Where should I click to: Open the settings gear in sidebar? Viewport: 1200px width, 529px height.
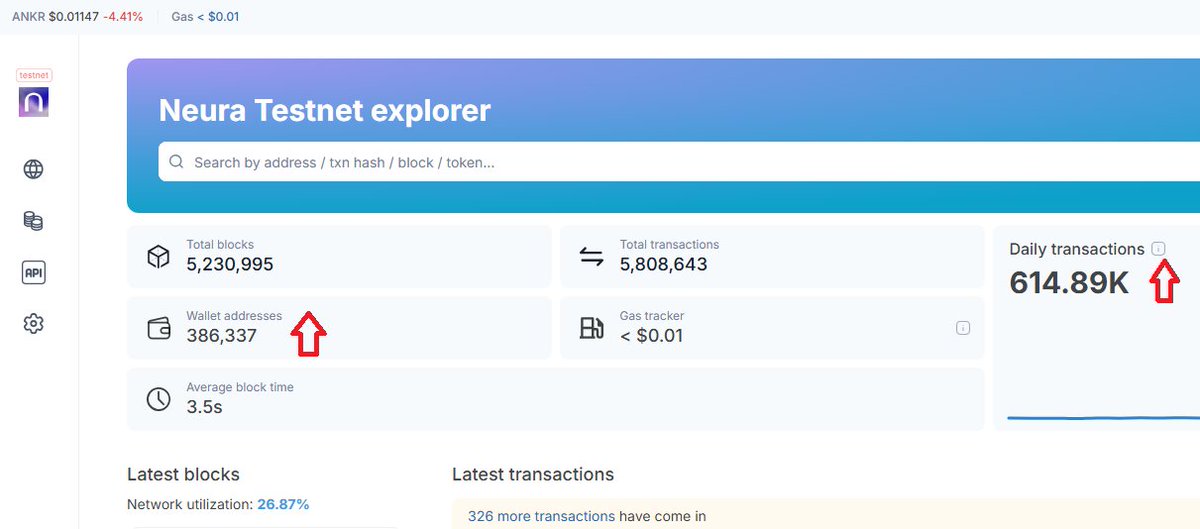pyautogui.click(x=33, y=324)
